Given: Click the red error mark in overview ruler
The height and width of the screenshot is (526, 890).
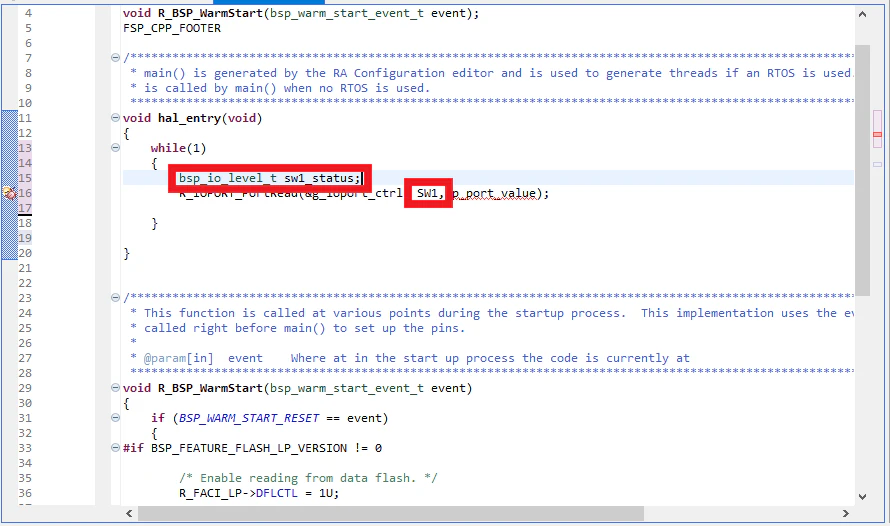Looking at the screenshot, I should coord(877,134).
